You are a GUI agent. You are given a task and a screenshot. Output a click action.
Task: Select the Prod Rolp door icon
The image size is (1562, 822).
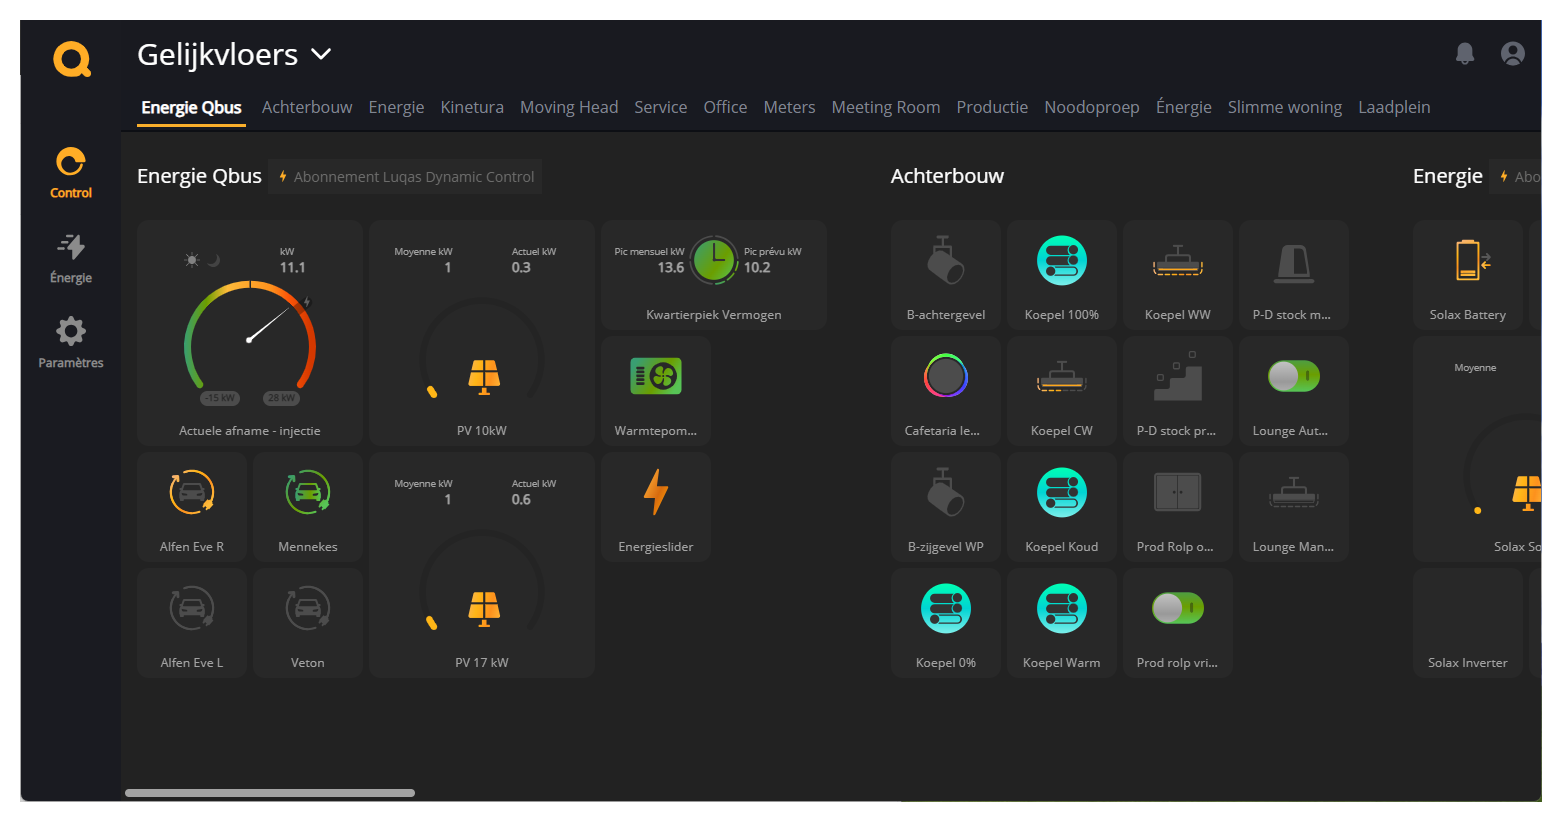click(1177, 492)
